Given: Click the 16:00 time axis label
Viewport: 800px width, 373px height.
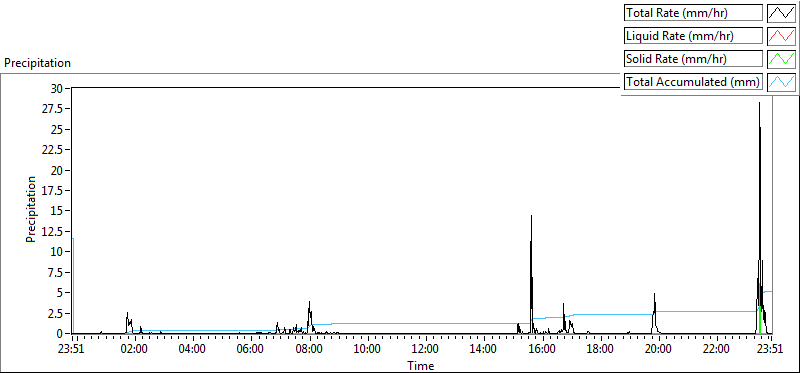Looking at the screenshot, I should coord(543,350).
